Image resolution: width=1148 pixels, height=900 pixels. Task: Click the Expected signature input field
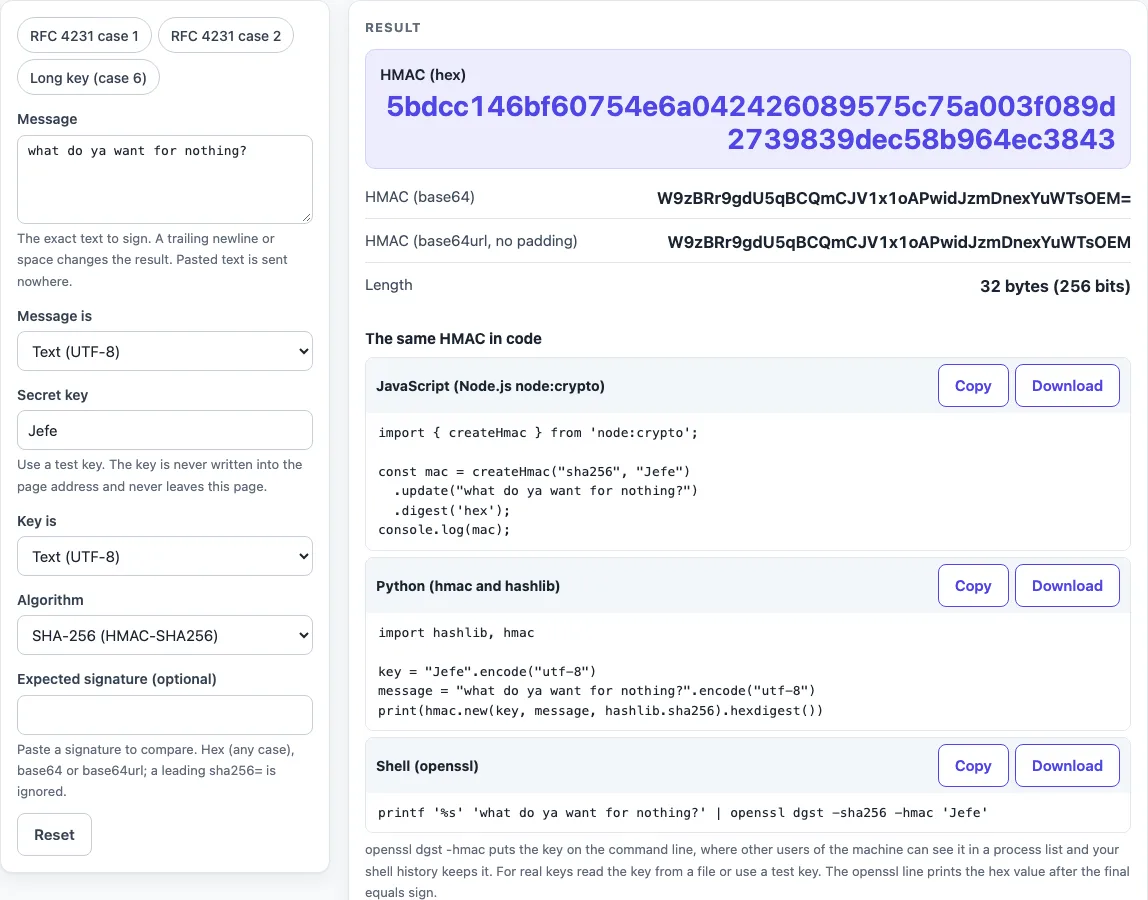165,715
